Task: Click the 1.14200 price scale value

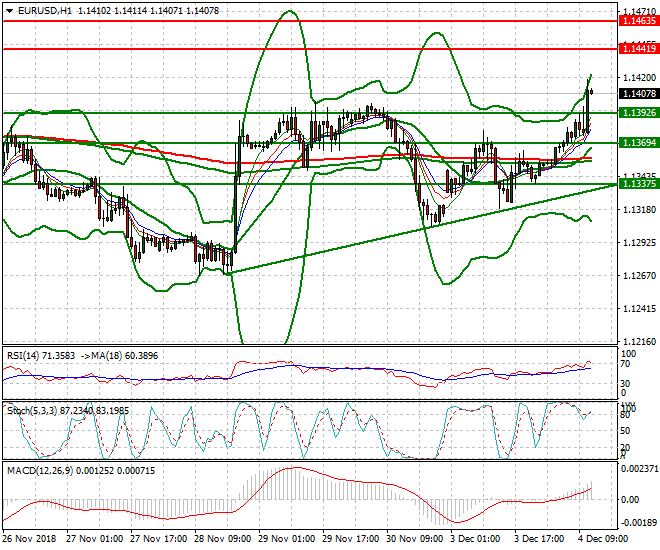Action: [x=639, y=77]
